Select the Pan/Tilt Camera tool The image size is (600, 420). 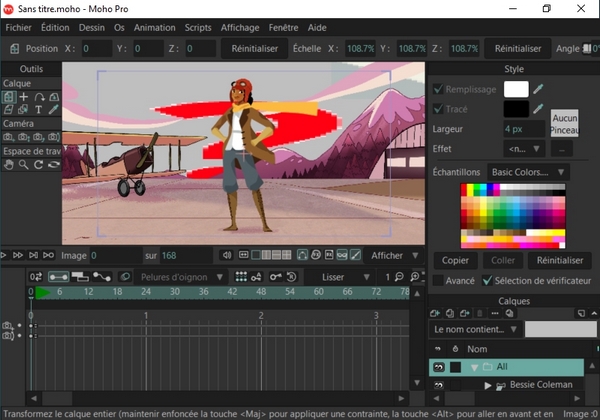[x=54, y=137]
